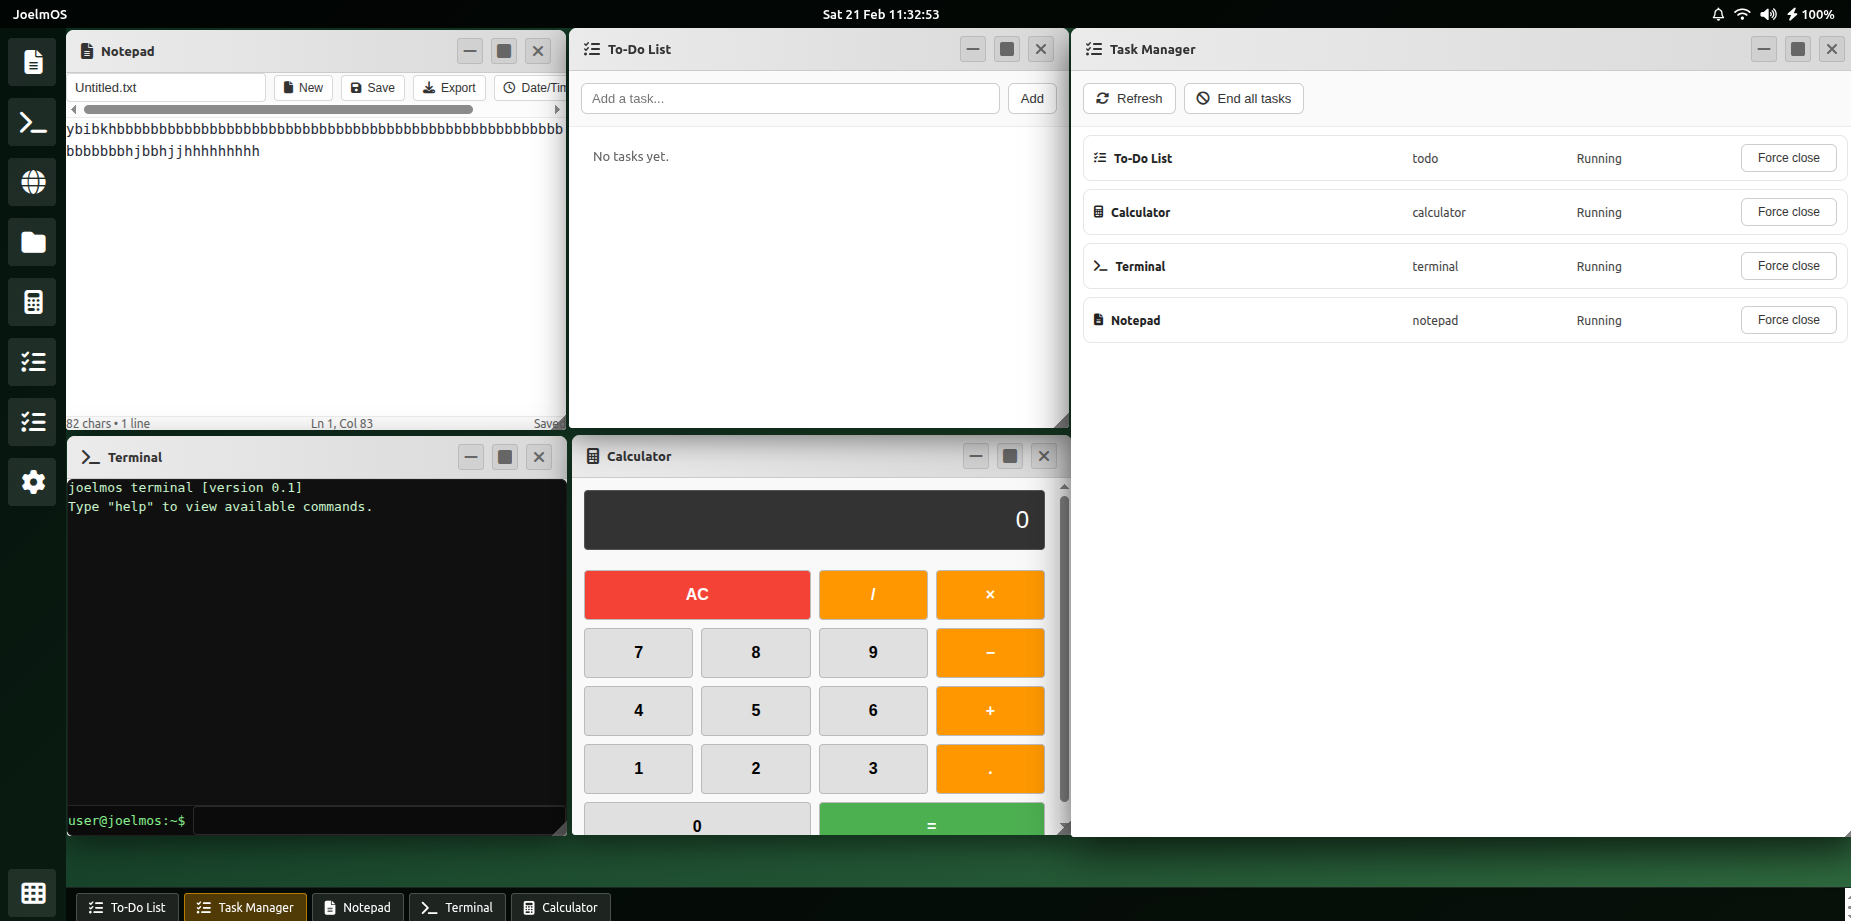Click the volume speaker icon in the top bar
Image resolution: width=1851 pixels, height=921 pixels.
pos(1768,14)
